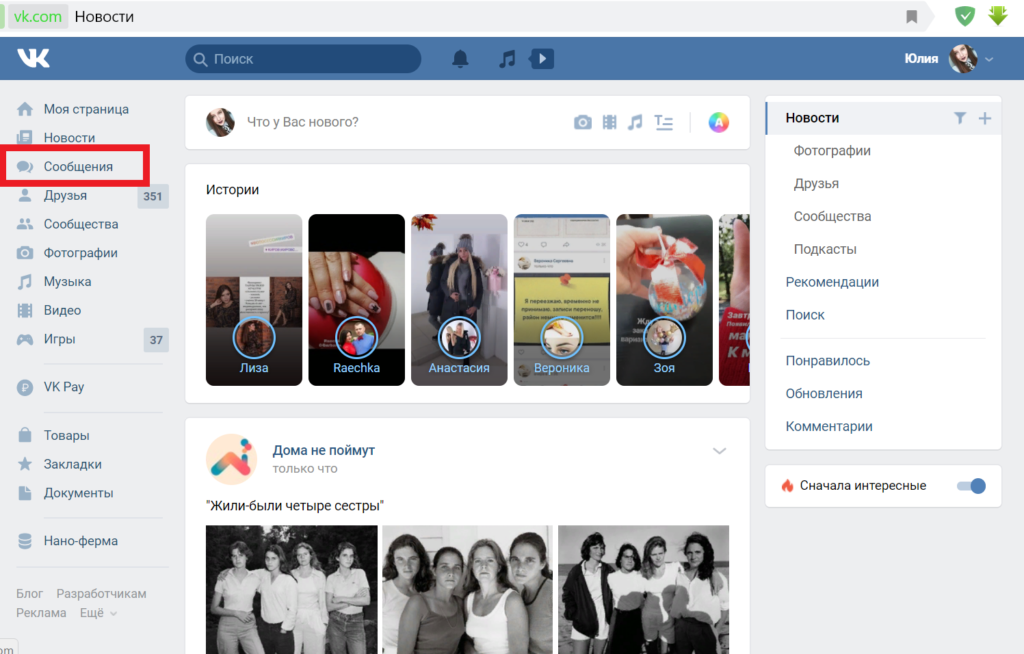This screenshot has height=654, width=1024.
Task: Open the notifications bell
Action: (460, 59)
